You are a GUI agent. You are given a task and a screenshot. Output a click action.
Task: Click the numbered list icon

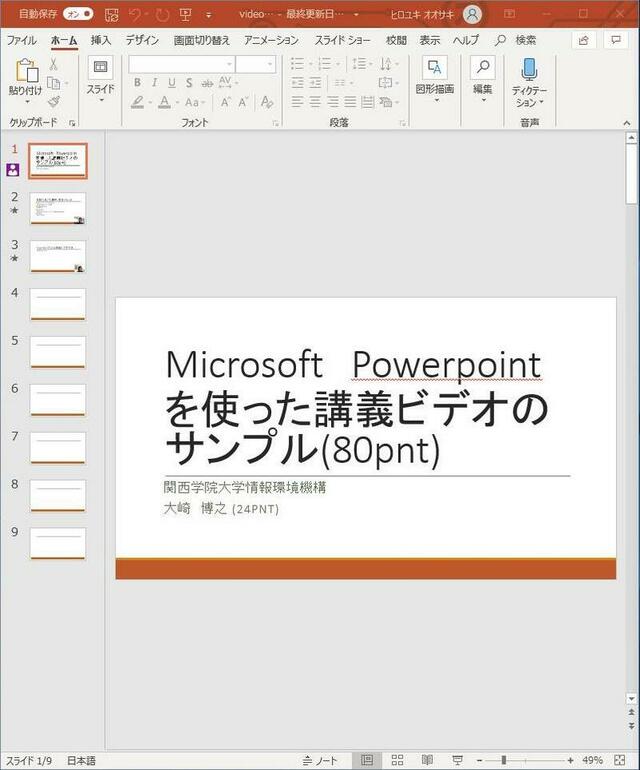[x=324, y=64]
